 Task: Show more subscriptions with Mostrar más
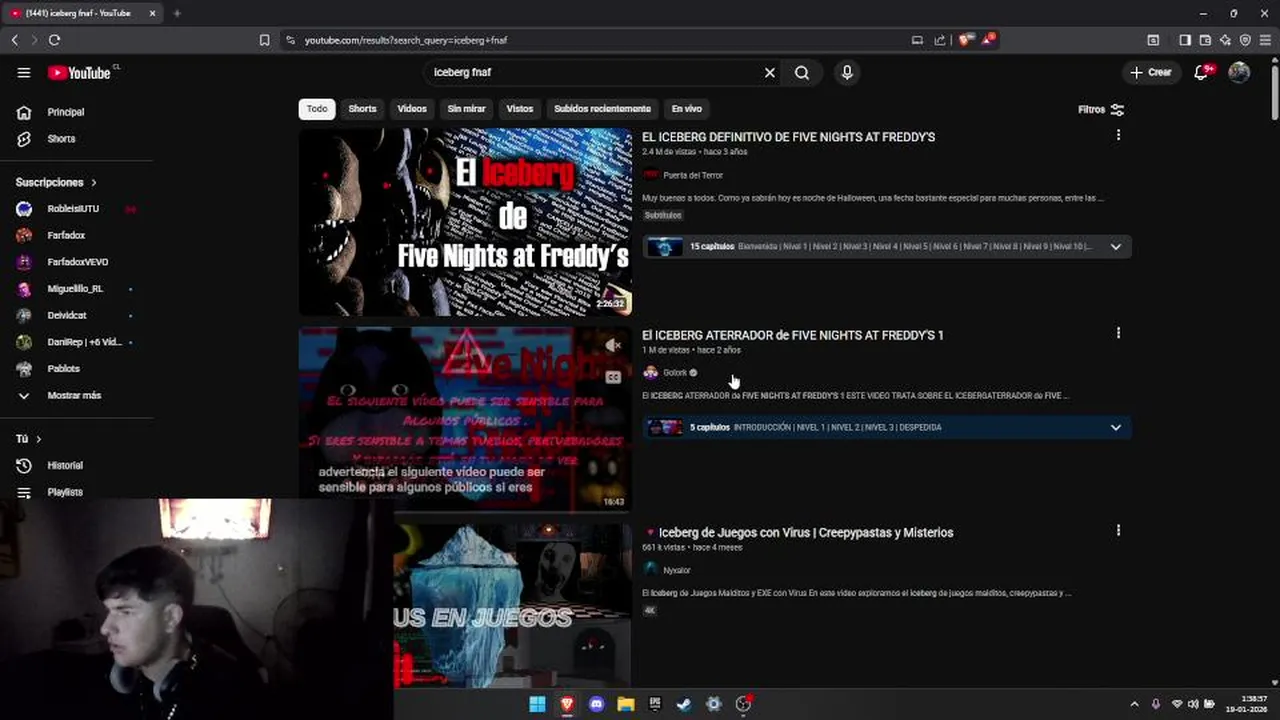[x=74, y=395]
